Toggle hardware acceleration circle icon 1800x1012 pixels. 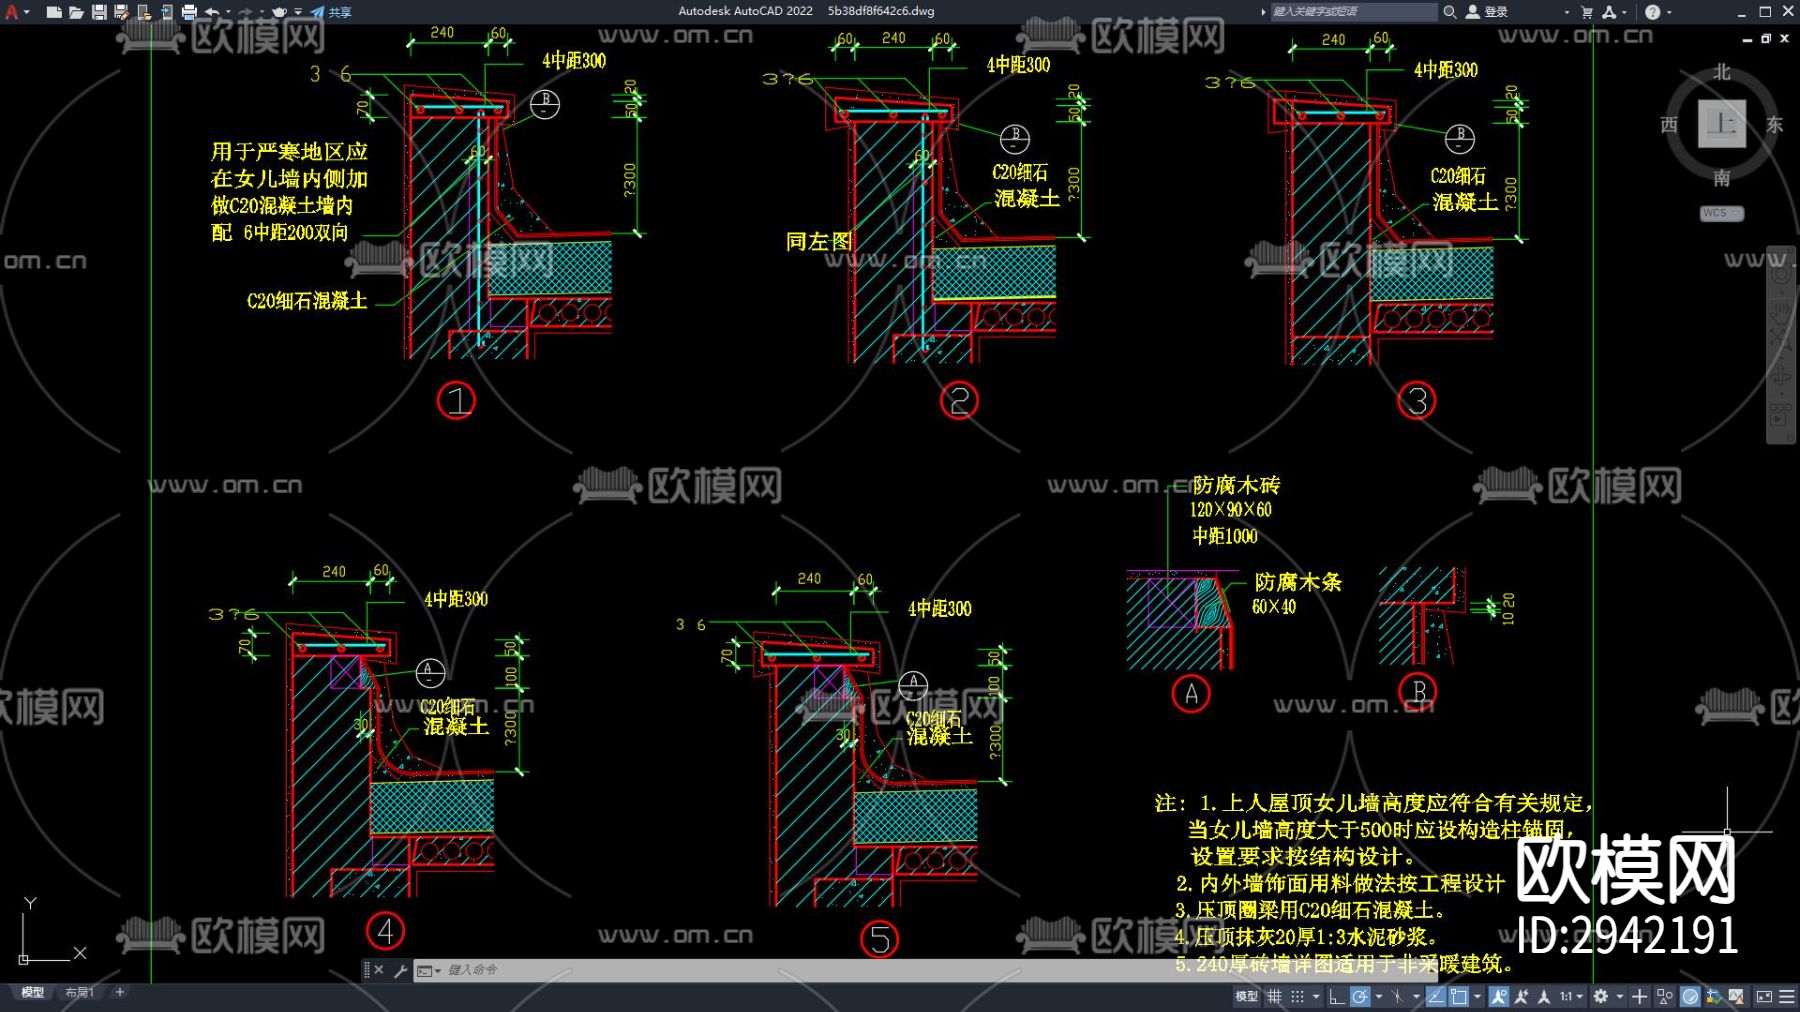[1690, 996]
